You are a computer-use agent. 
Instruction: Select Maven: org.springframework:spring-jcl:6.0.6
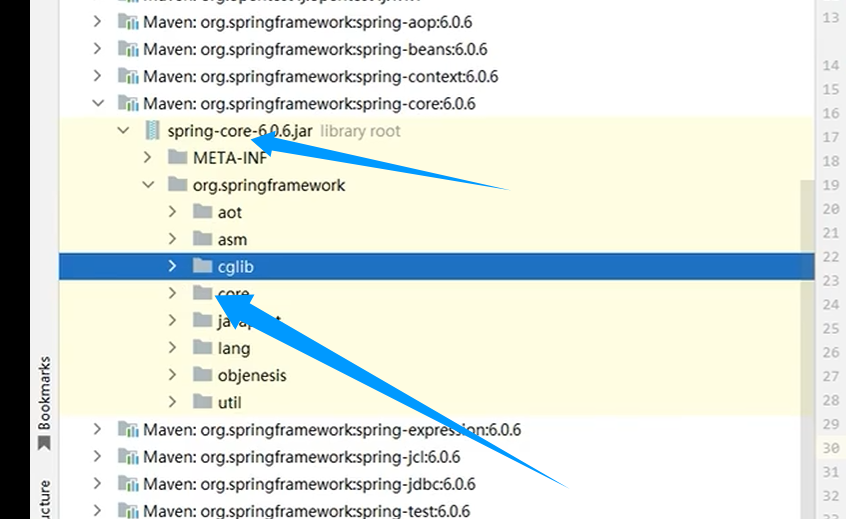302,457
